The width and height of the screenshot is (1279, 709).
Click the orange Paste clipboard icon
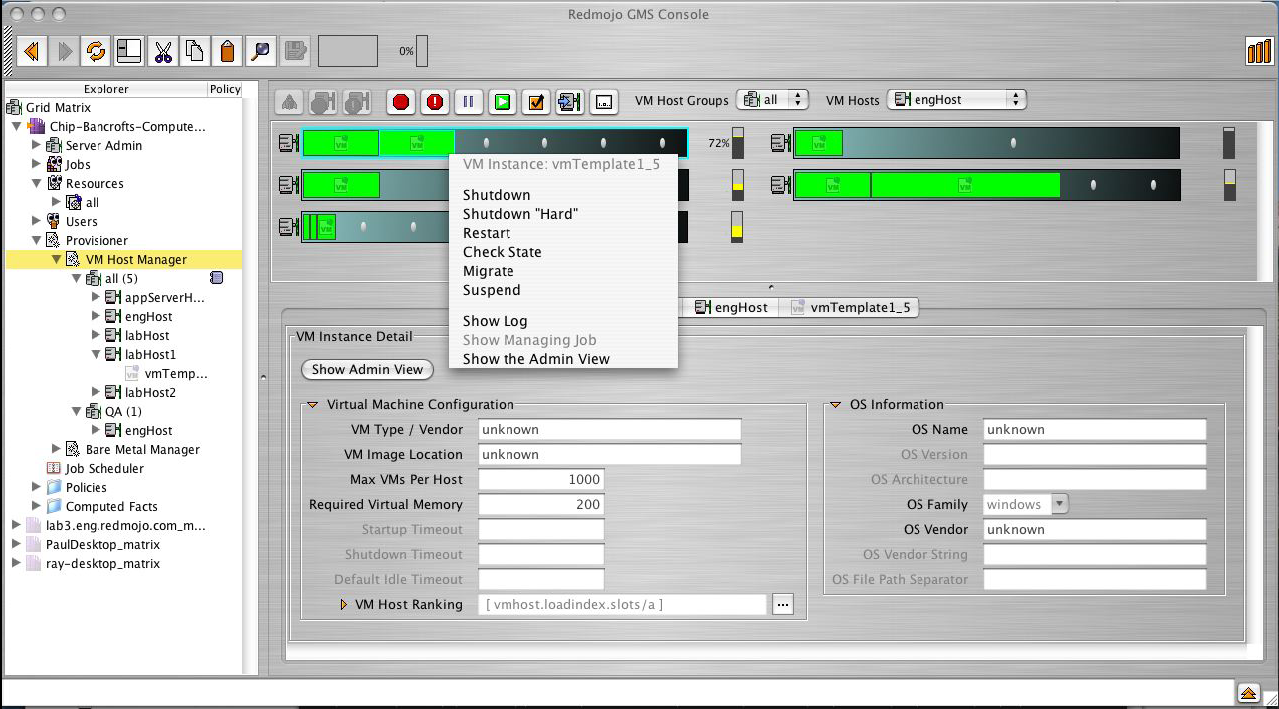[x=228, y=51]
